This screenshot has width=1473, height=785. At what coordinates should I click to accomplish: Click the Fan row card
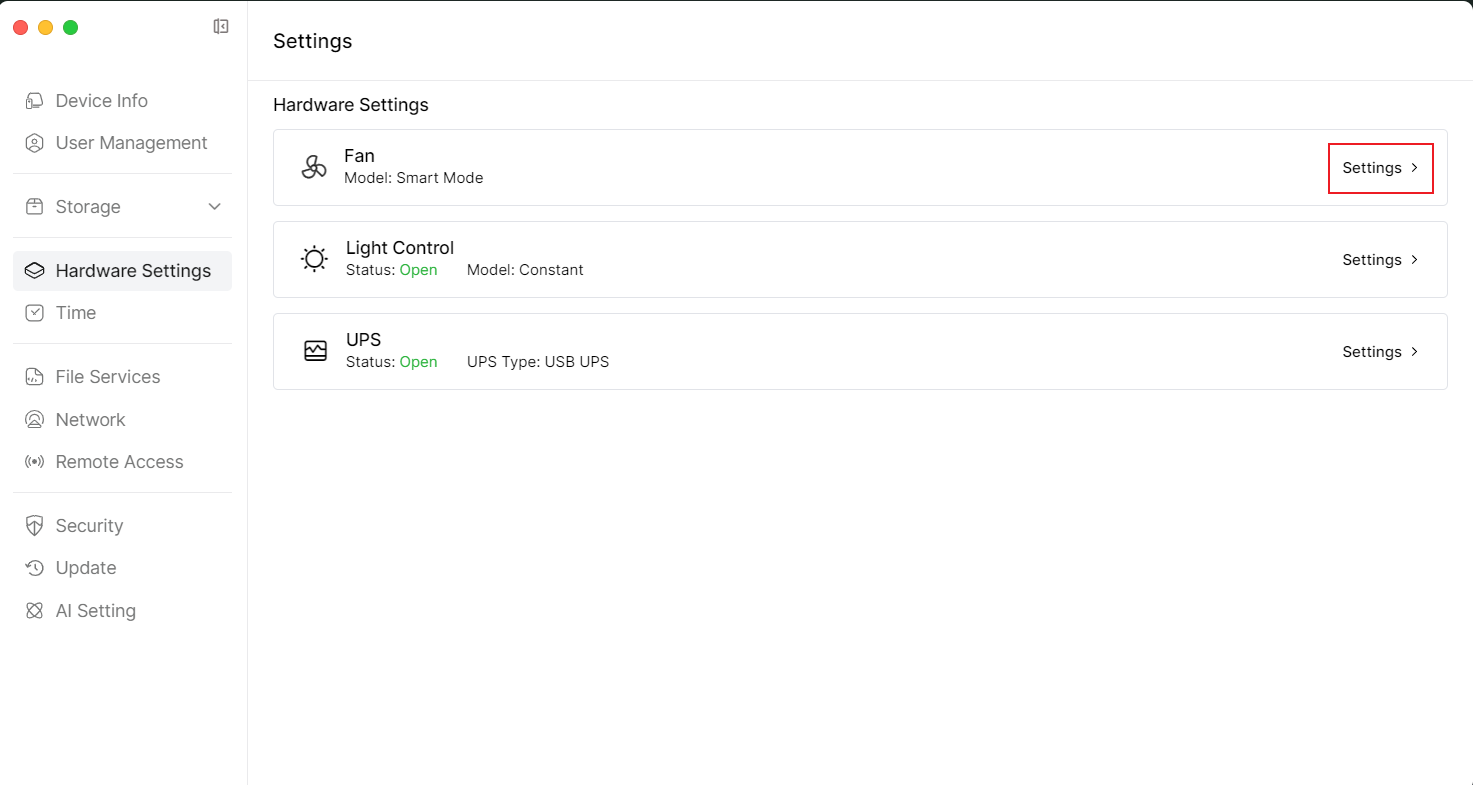(x=800, y=168)
